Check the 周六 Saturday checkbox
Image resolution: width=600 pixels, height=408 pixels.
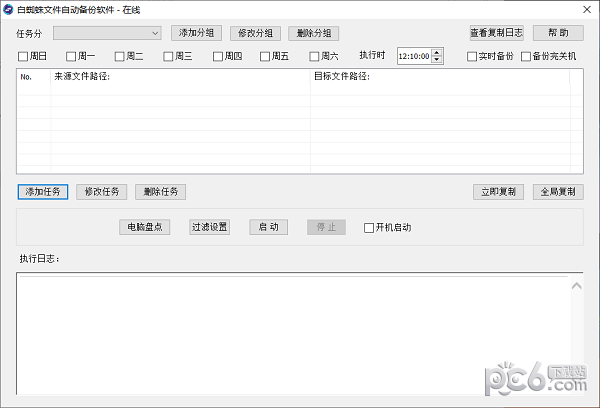[x=314, y=57]
